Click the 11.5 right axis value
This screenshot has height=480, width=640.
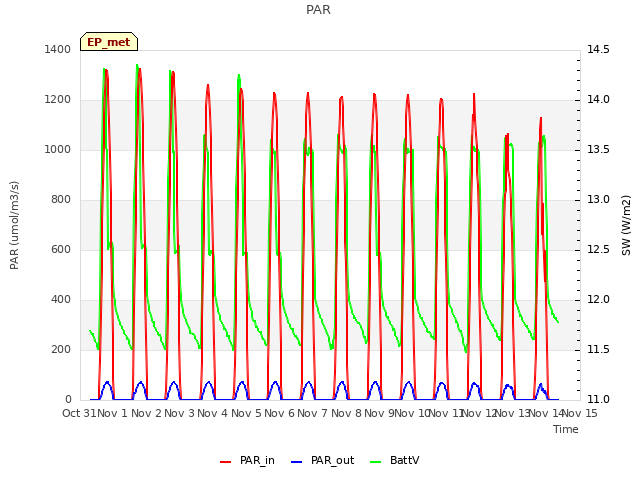(598, 350)
